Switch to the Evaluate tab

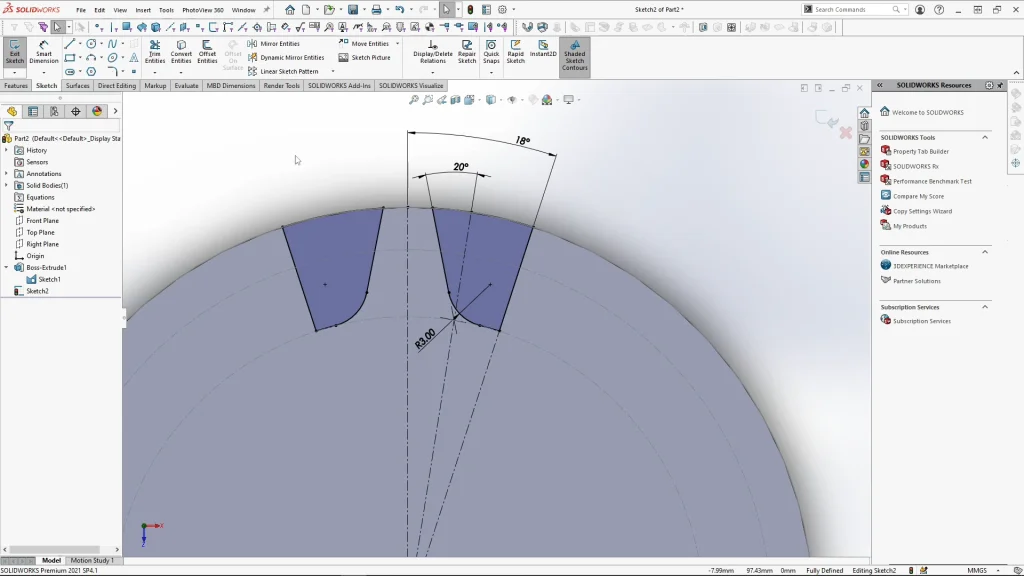[x=186, y=86]
